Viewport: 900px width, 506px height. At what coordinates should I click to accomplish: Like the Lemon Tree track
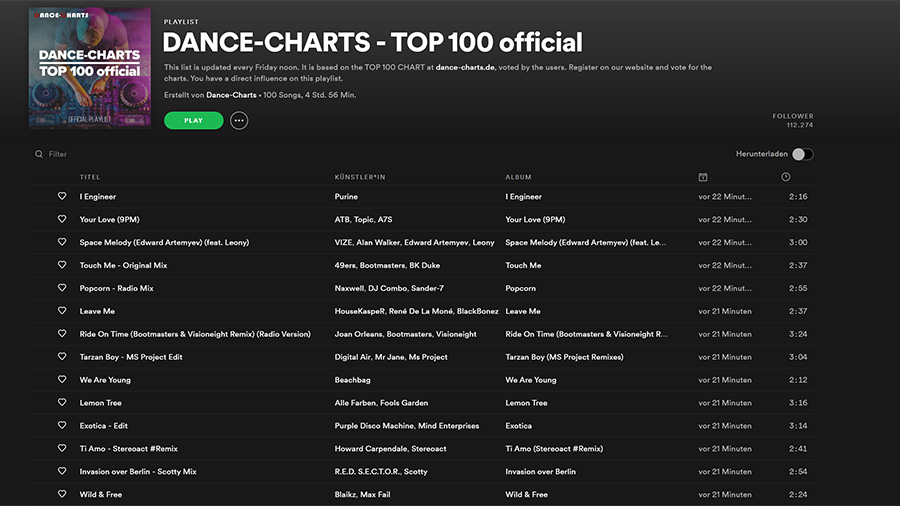(x=62, y=403)
